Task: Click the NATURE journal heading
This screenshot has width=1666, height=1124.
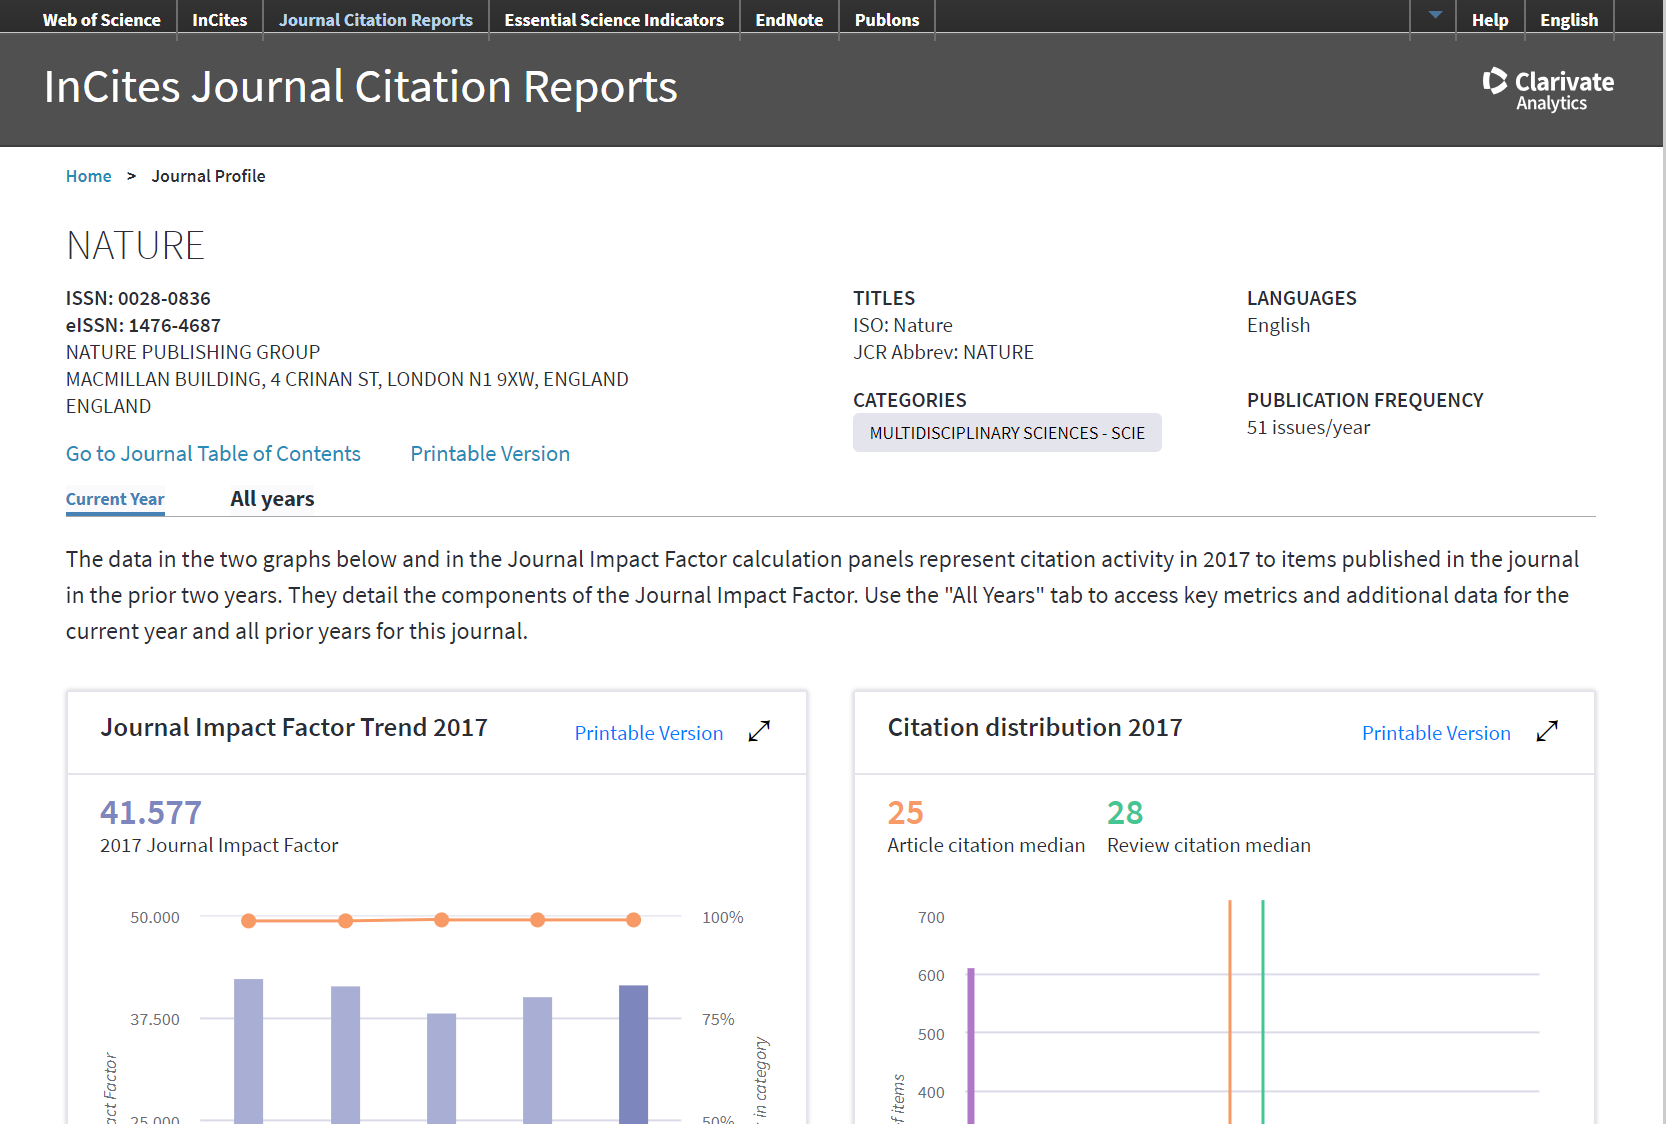Action: [x=135, y=246]
